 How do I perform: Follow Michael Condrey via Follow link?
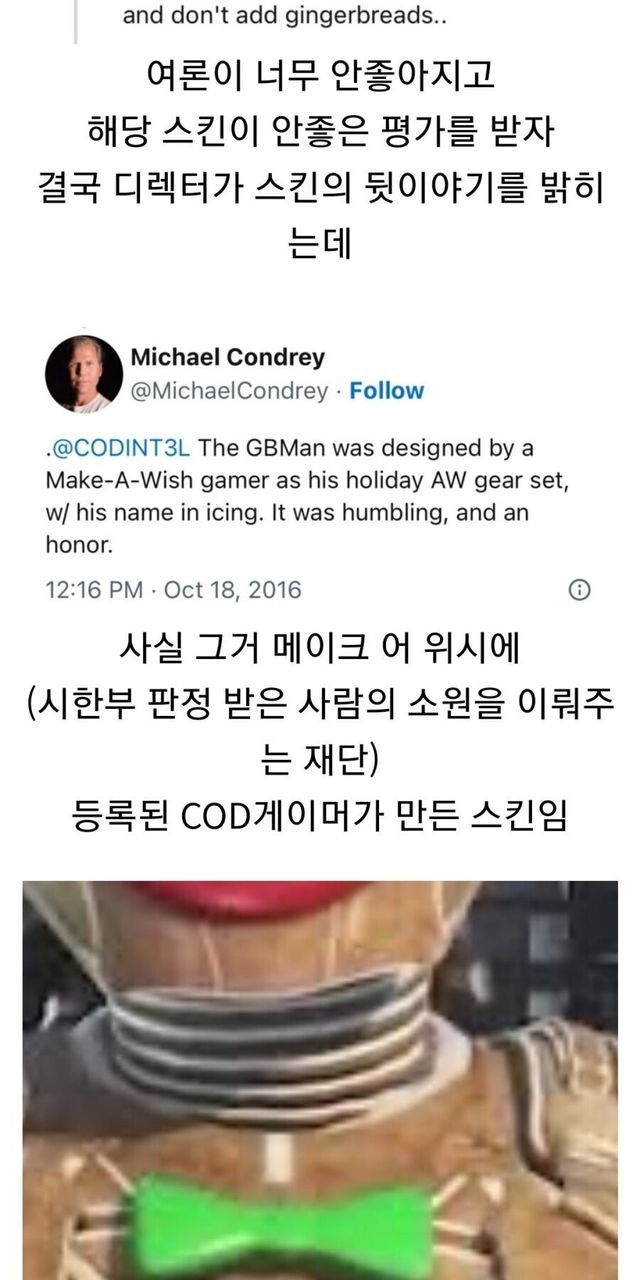point(386,391)
